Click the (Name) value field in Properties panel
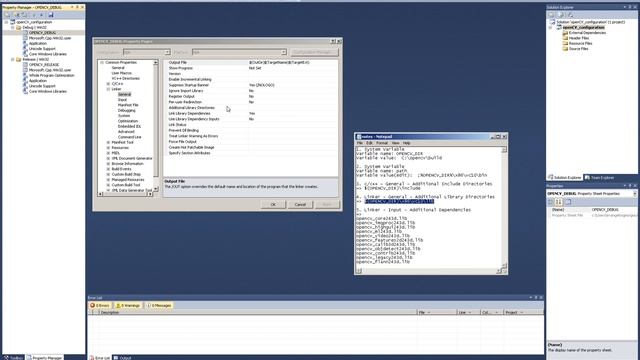The image size is (640, 360). pyautogui.click(x=613, y=210)
